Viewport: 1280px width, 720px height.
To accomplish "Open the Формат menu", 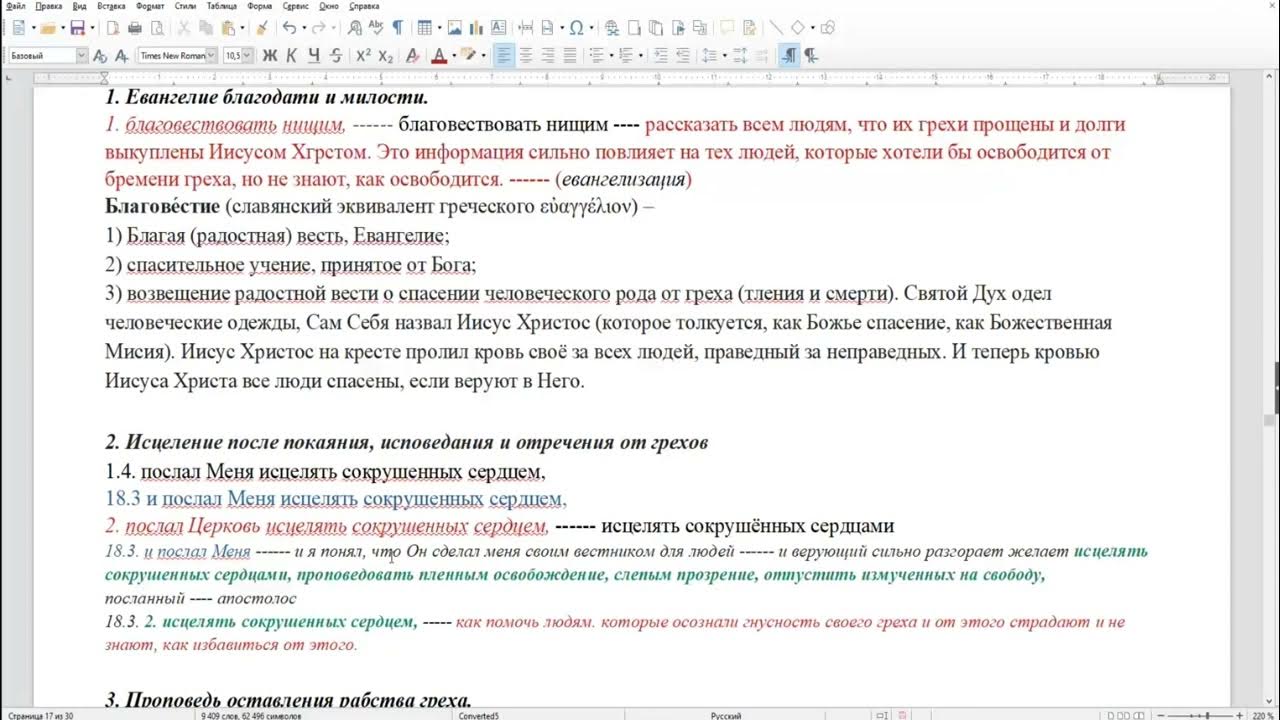I will click(150, 6).
